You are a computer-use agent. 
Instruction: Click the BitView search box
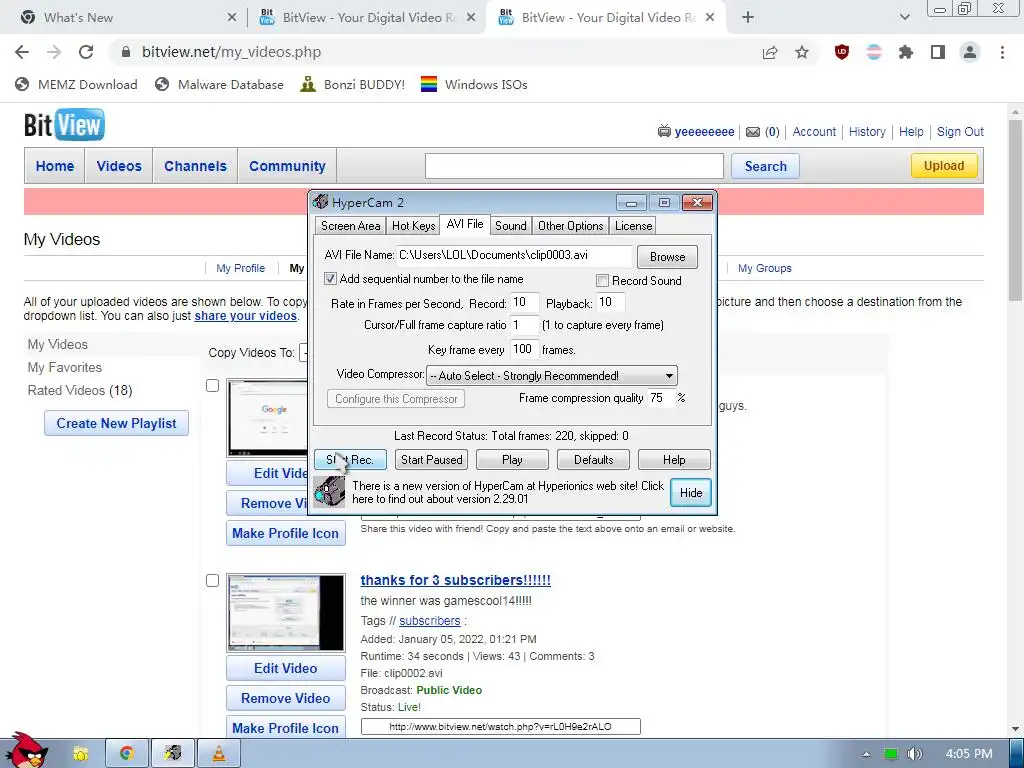[574, 166]
